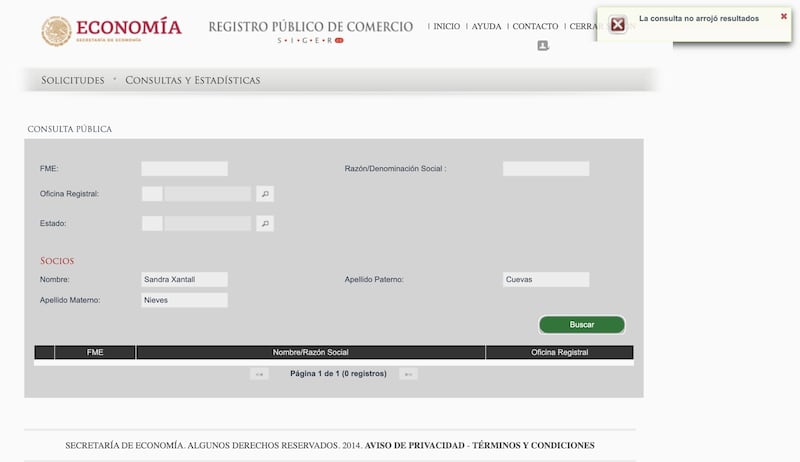Click Estado code field
800x462 pixels.
152,223
